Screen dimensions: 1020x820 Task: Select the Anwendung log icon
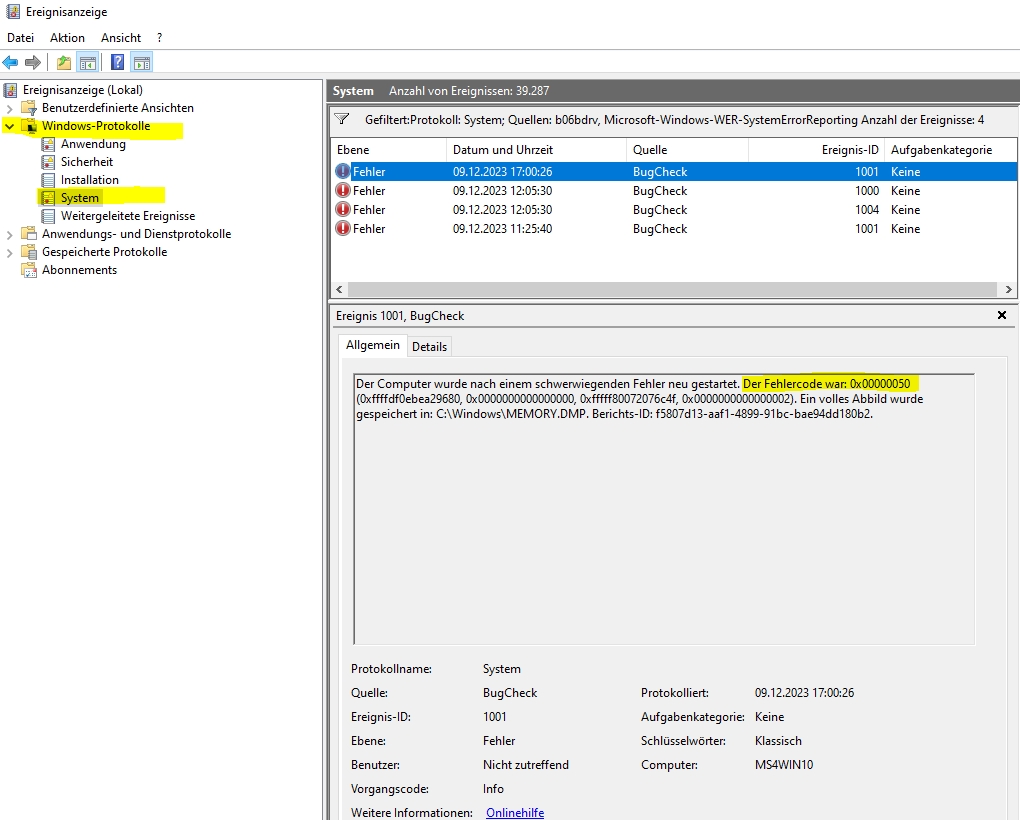click(x=46, y=143)
